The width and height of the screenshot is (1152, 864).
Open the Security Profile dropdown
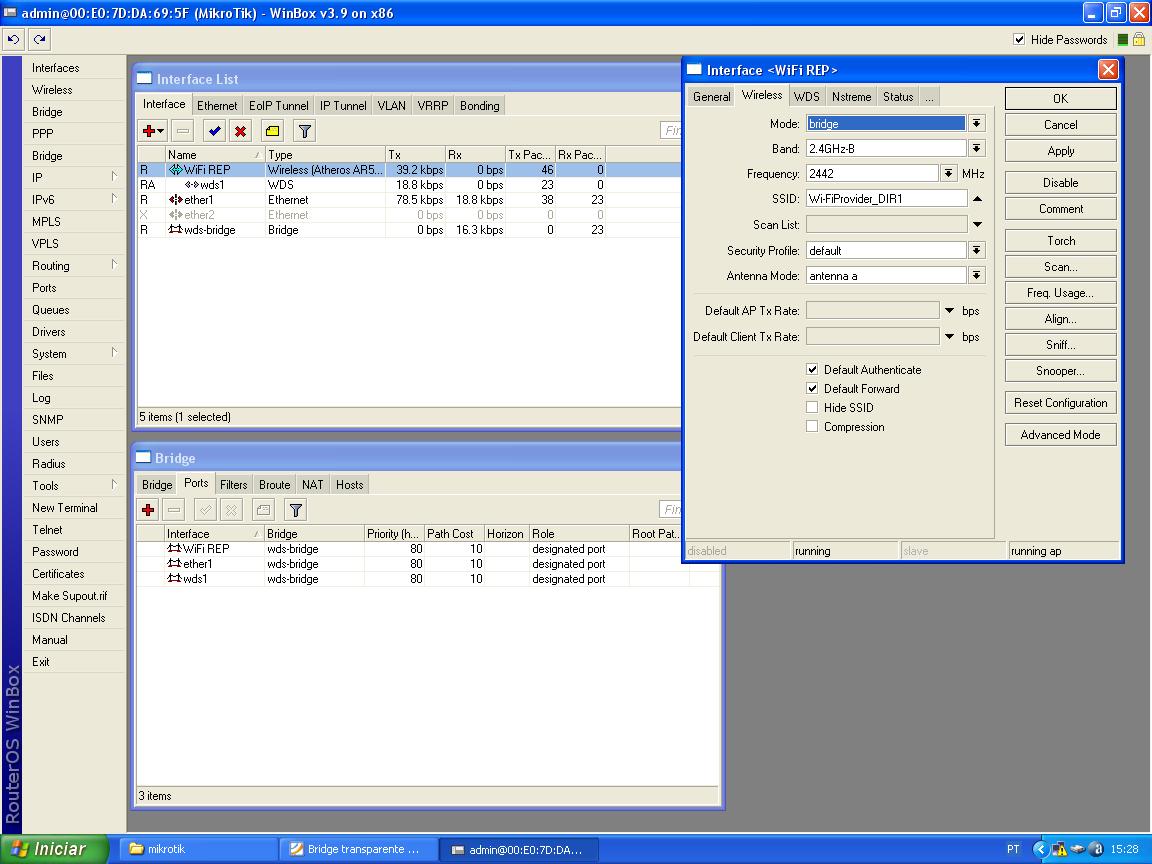click(x=977, y=250)
